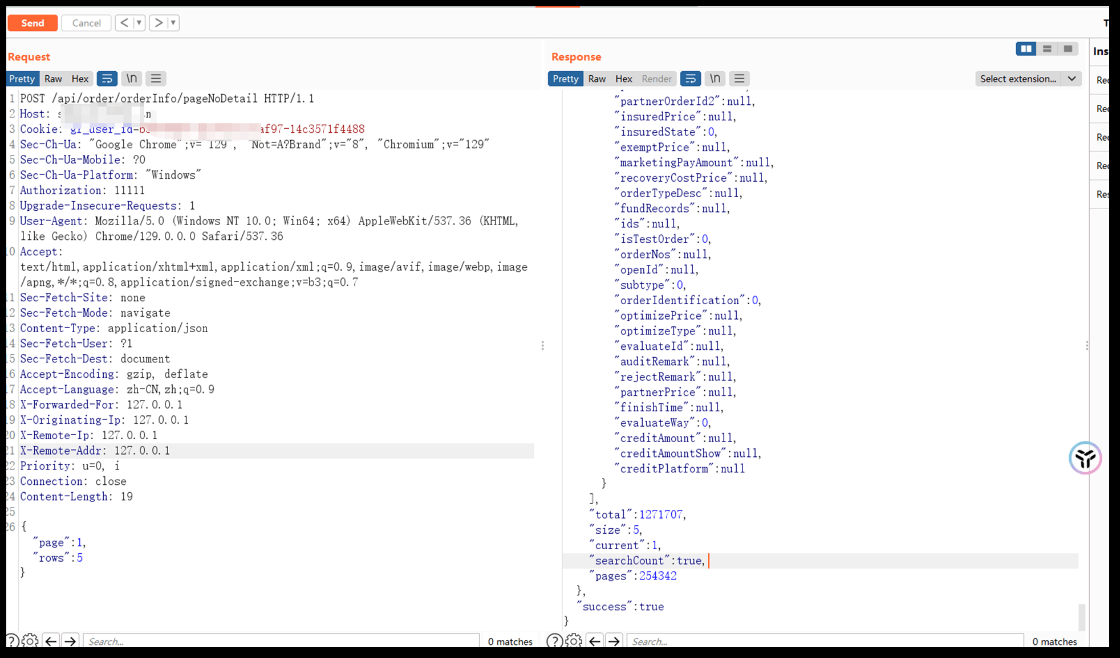The height and width of the screenshot is (658, 1120).
Task: Jump to next match in Request search
Action: (69, 641)
